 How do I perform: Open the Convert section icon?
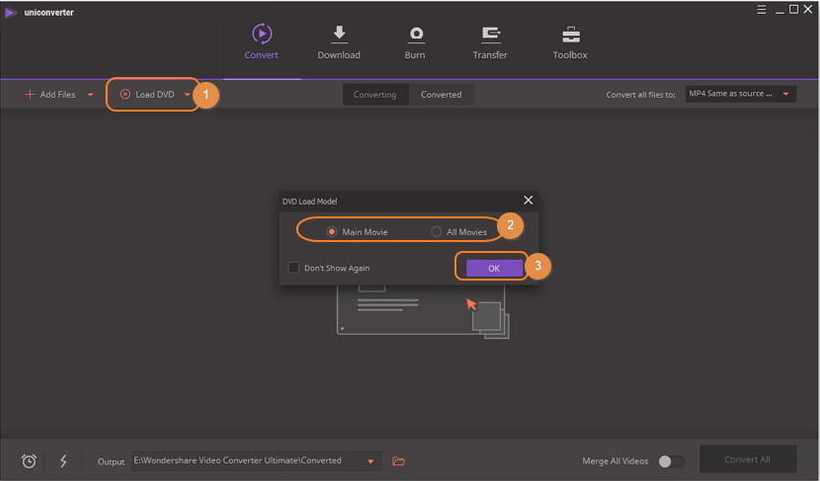pos(261,35)
